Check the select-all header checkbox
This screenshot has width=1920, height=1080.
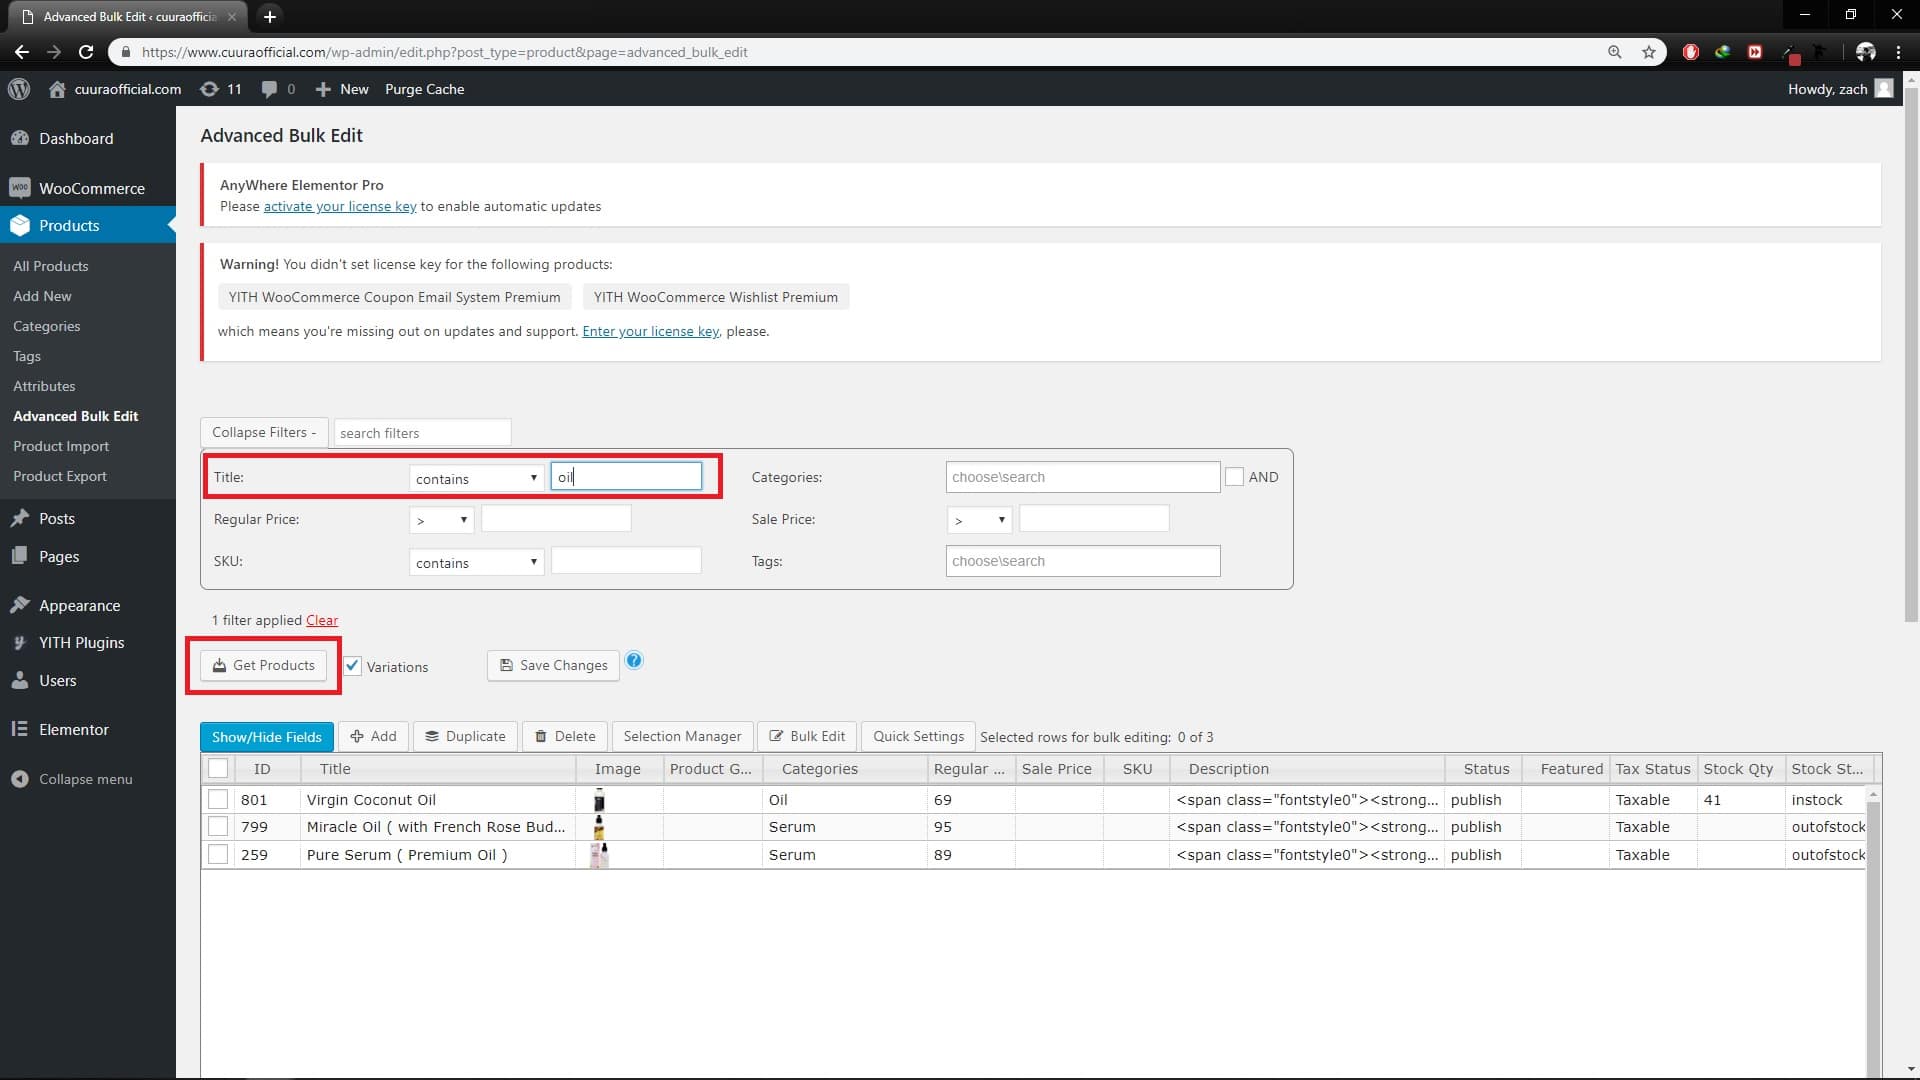tap(218, 768)
